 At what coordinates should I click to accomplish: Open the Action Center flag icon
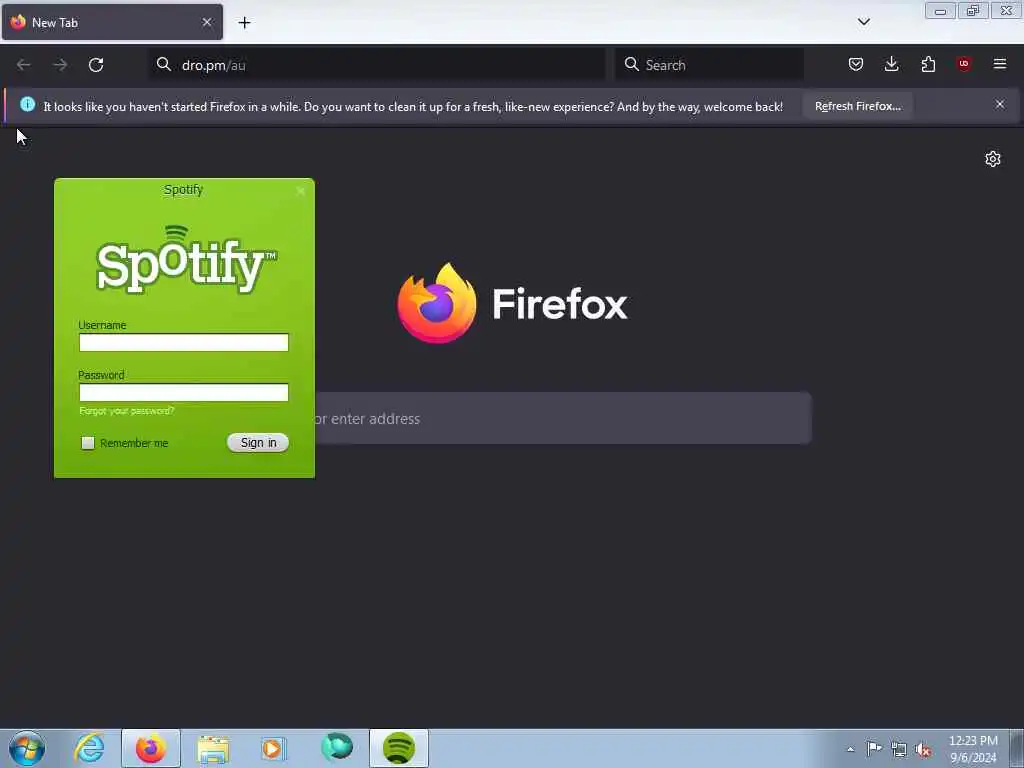point(874,749)
